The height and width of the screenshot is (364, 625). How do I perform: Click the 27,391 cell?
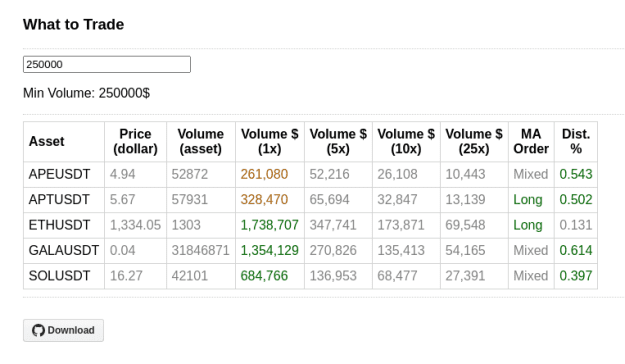[x=474, y=276]
